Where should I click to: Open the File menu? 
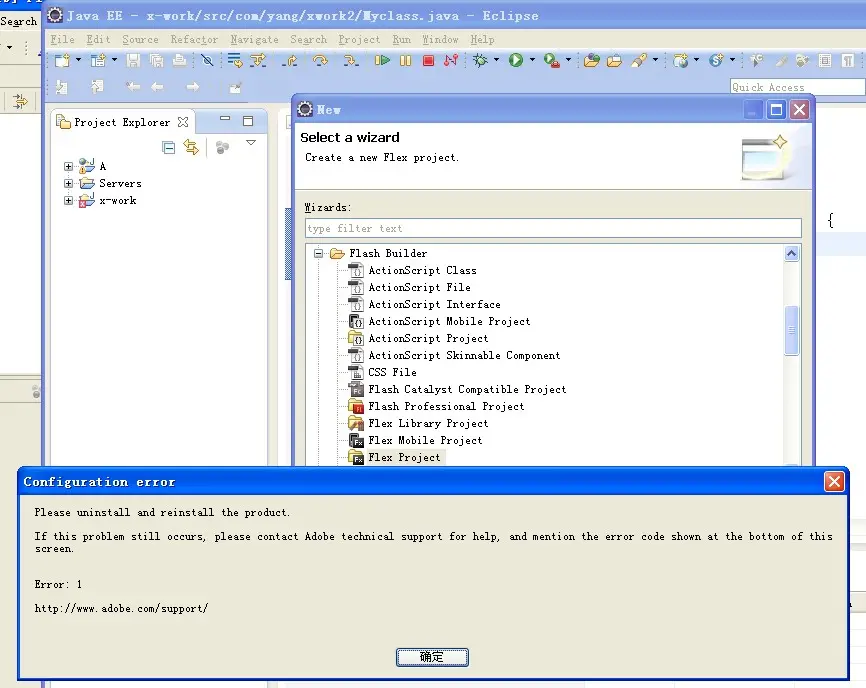pos(62,39)
